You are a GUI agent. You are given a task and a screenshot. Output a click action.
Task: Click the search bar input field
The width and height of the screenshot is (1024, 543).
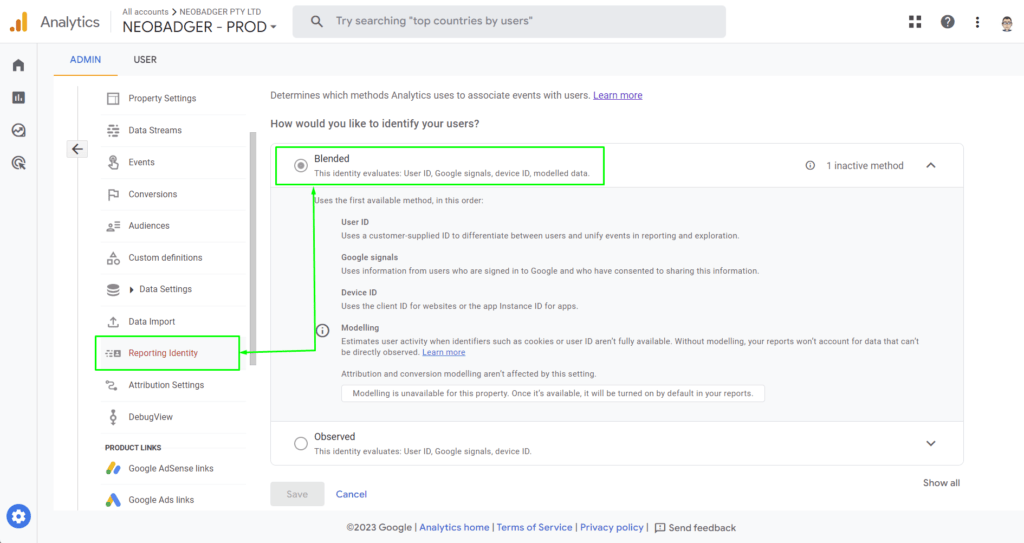(509, 22)
